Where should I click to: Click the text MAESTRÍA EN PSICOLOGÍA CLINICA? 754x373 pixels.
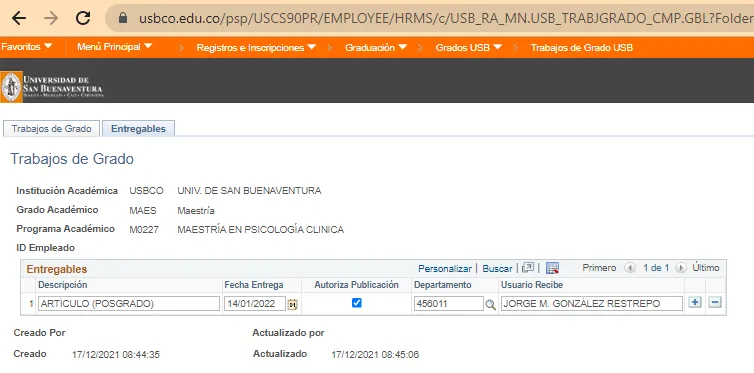[261, 230]
